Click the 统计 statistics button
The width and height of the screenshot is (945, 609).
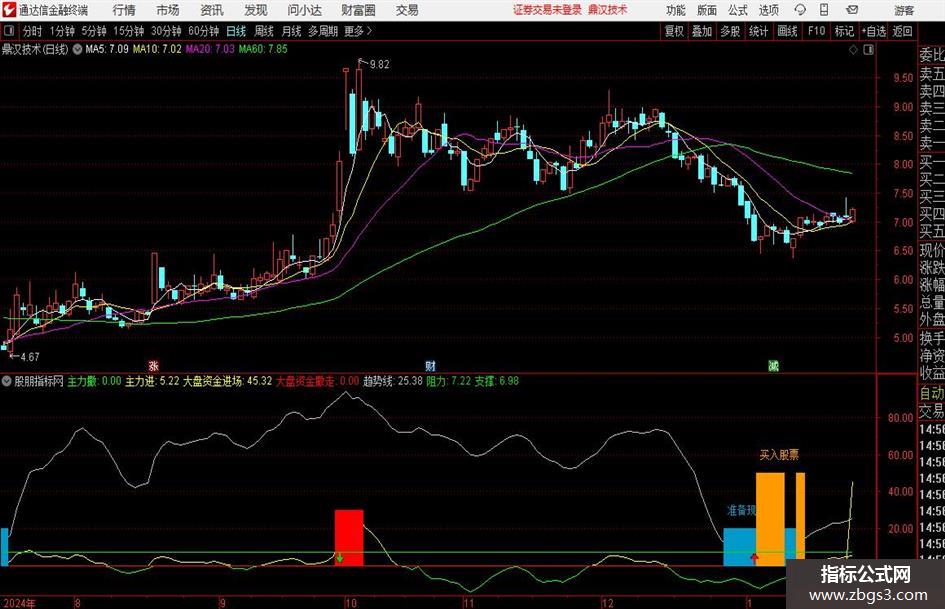758,31
